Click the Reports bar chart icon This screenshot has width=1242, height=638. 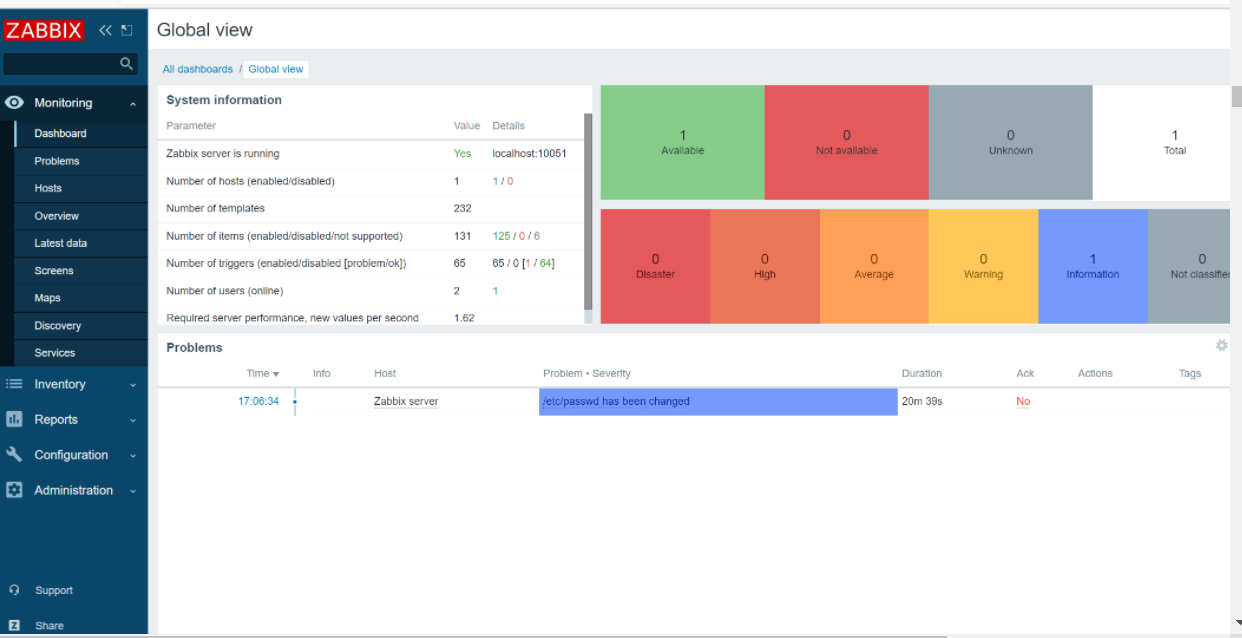click(14, 419)
